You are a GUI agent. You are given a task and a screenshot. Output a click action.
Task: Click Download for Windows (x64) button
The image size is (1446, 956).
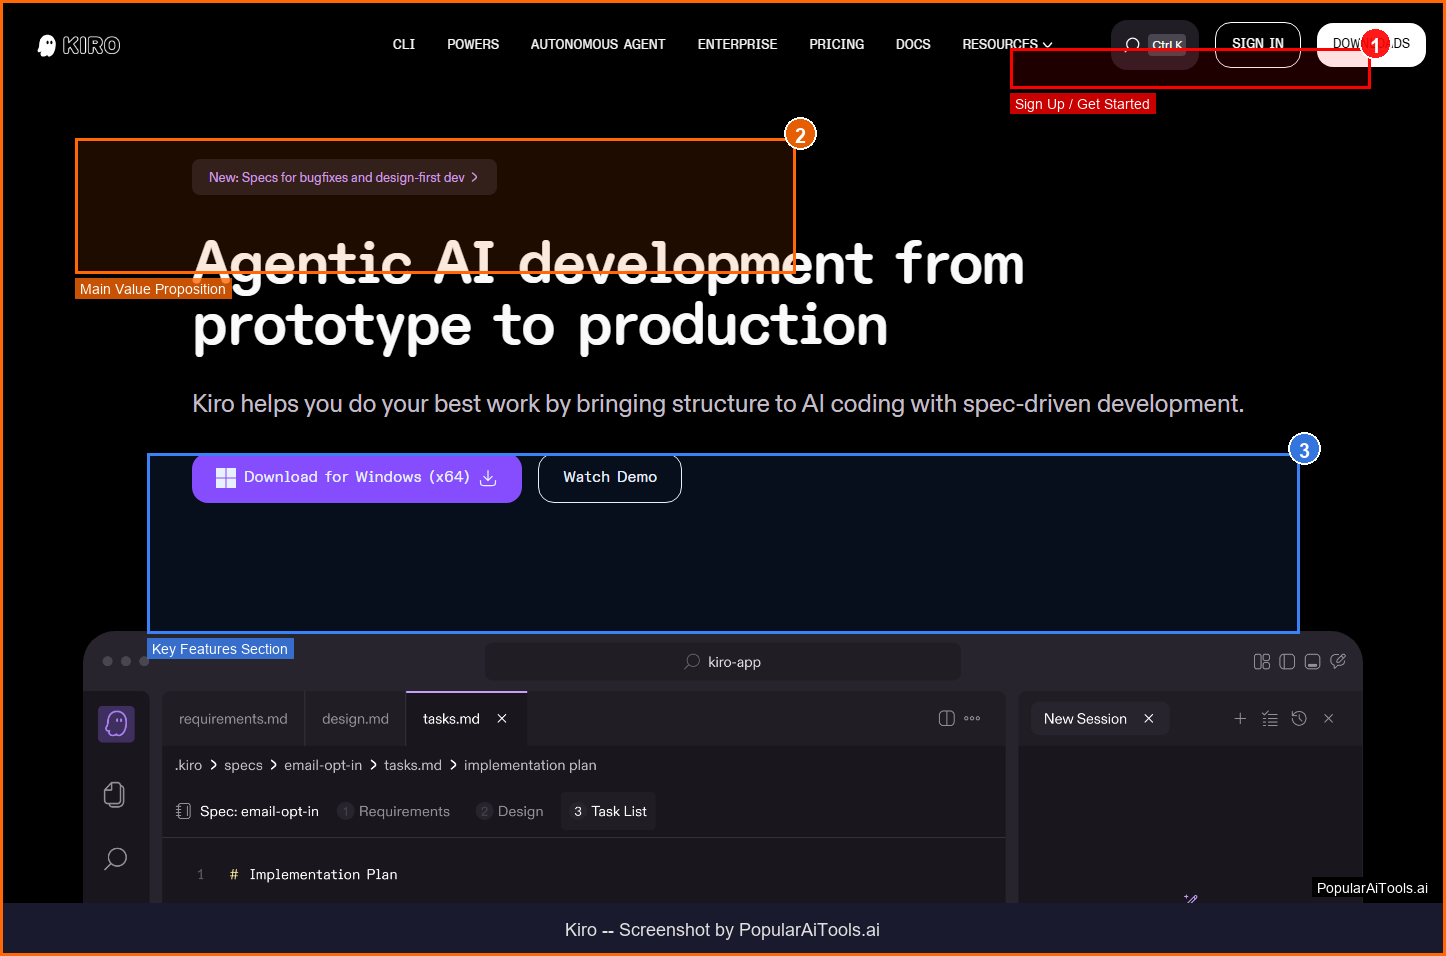point(357,478)
